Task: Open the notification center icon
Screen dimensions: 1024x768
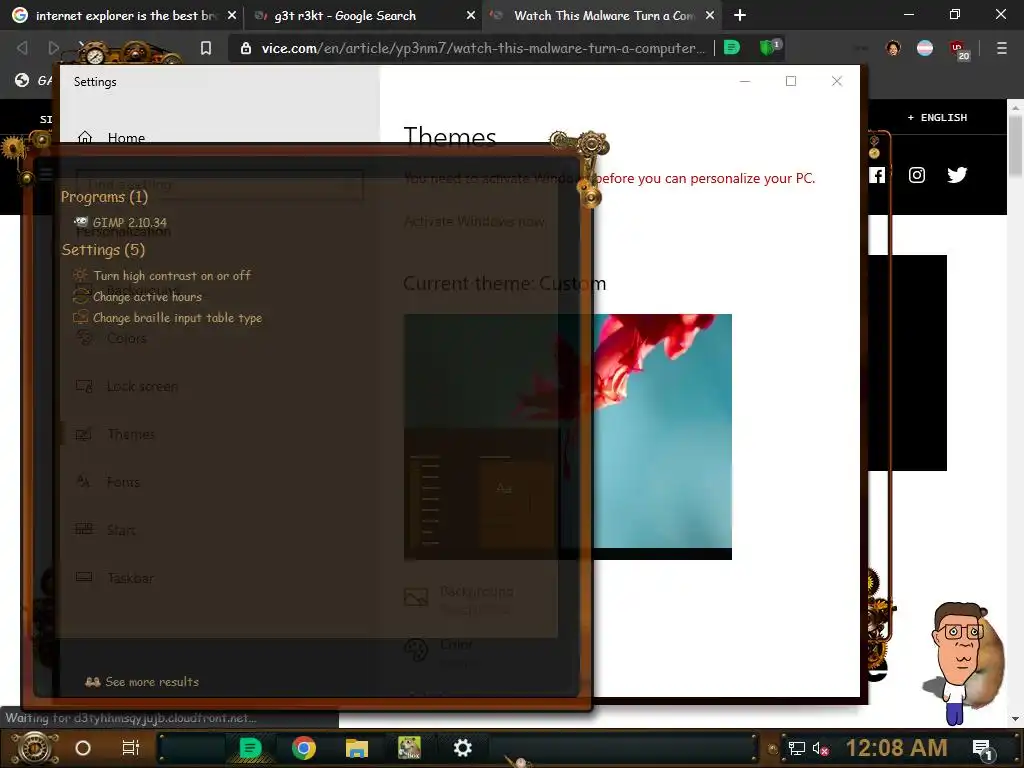Action: point(983,749)
